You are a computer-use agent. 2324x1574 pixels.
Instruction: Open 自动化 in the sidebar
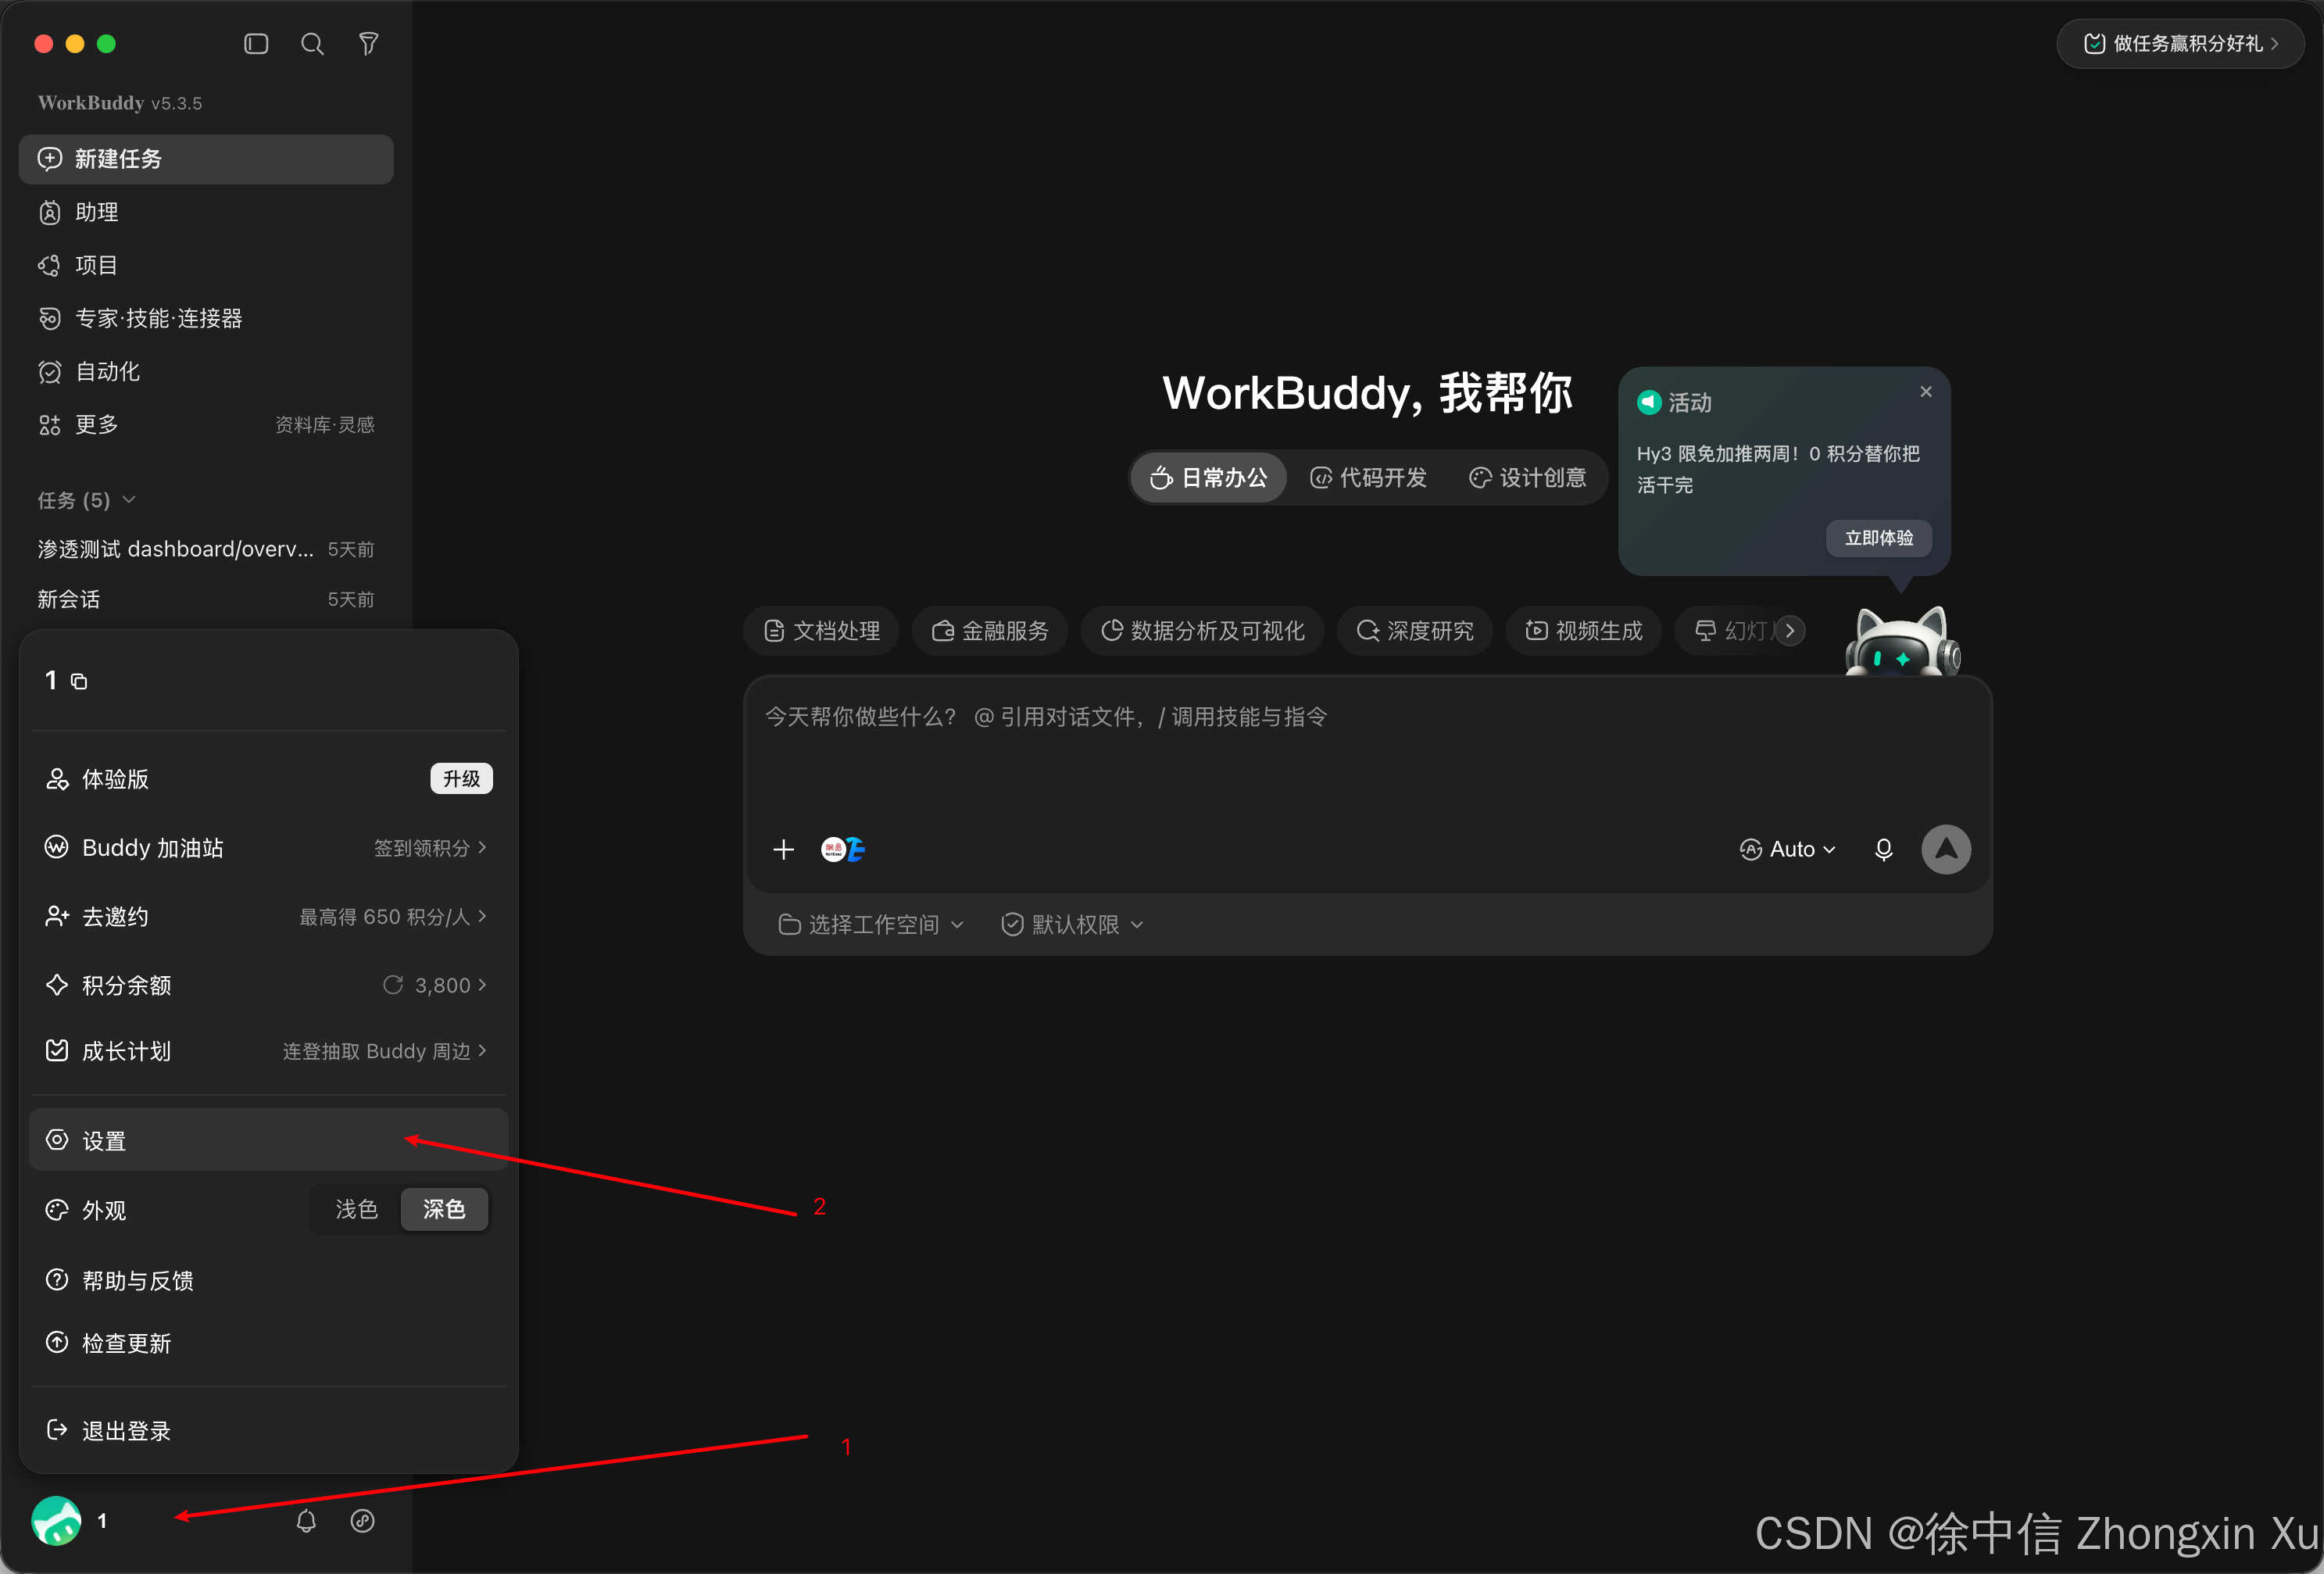point(206,371)
